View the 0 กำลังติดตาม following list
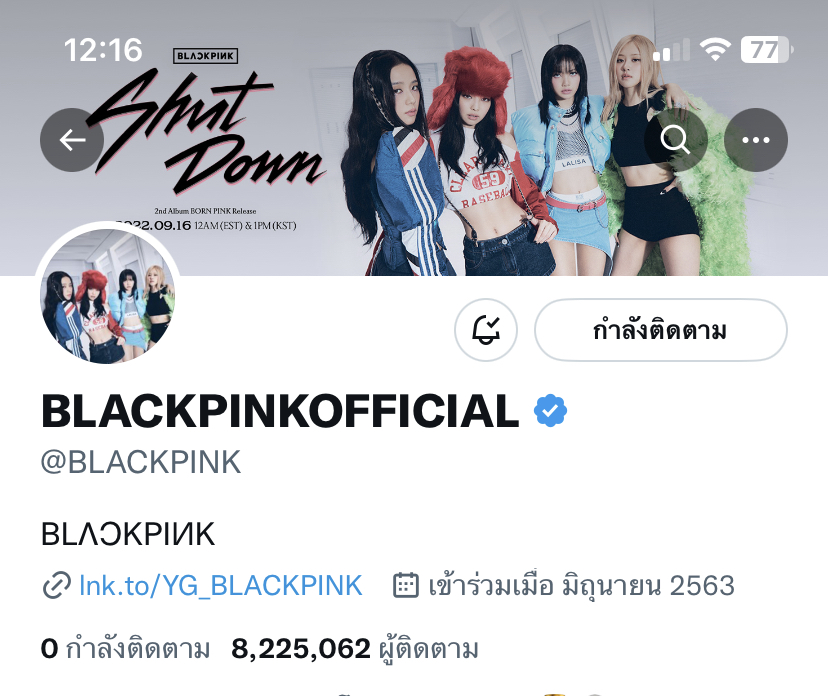Screen dimensions: 828x696 click(x=125, y=648)
